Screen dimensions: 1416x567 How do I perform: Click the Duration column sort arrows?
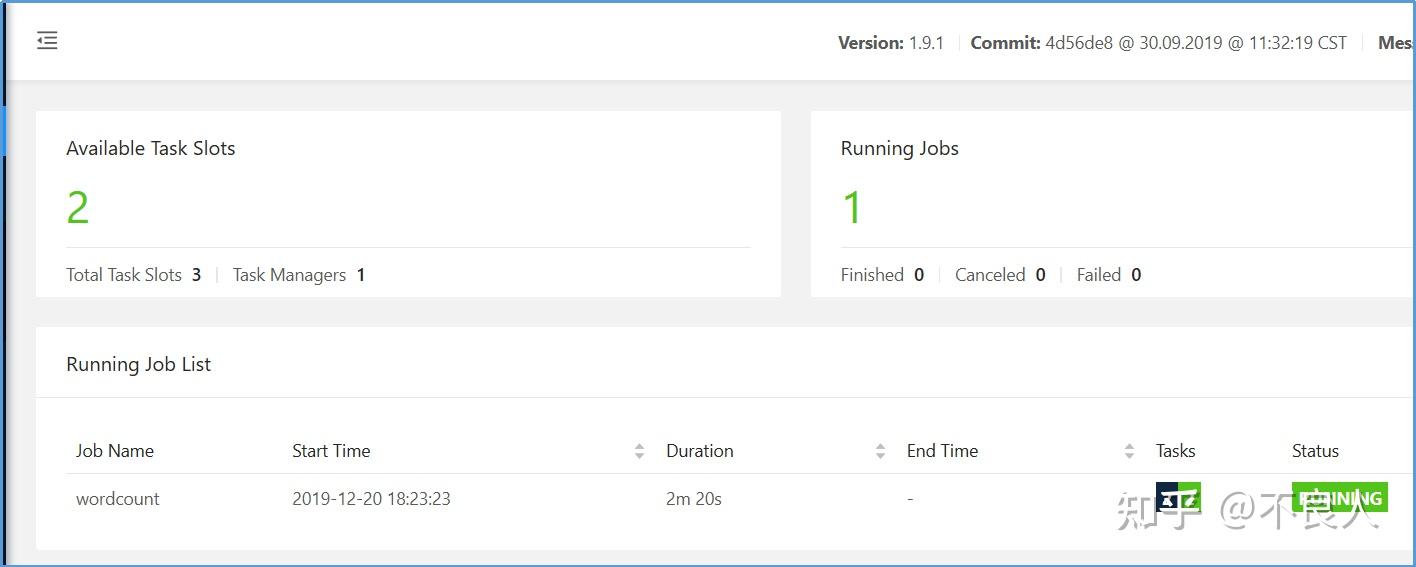coord(880,451)
